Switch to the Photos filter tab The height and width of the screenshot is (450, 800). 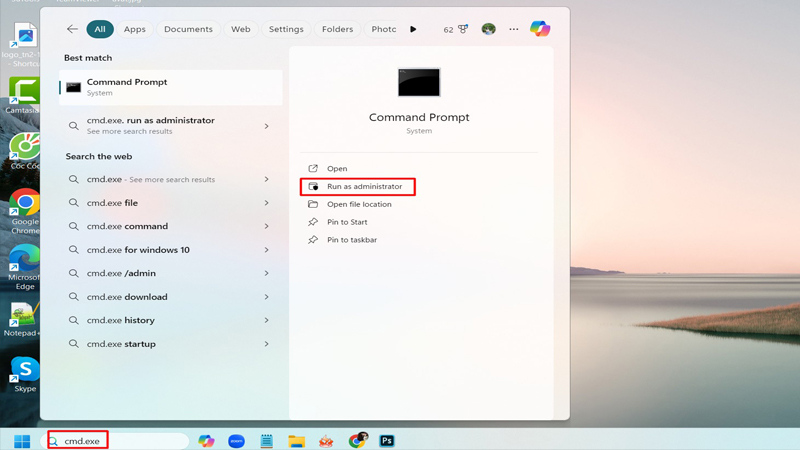pyautogui.click(x=383, y=29)
